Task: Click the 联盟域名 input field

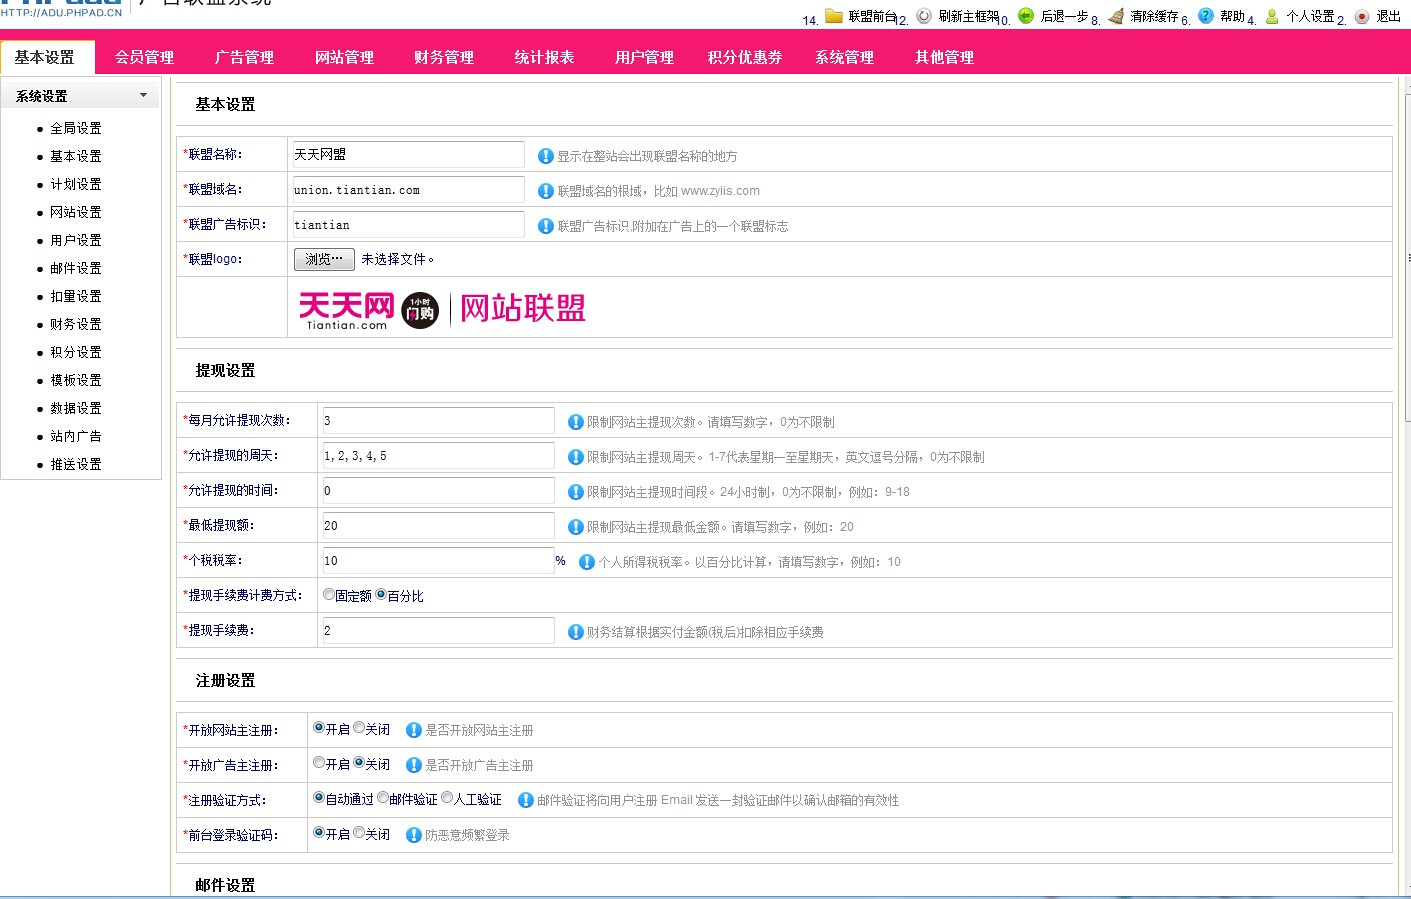Action: pyautogui.click(x=408, y=189)
